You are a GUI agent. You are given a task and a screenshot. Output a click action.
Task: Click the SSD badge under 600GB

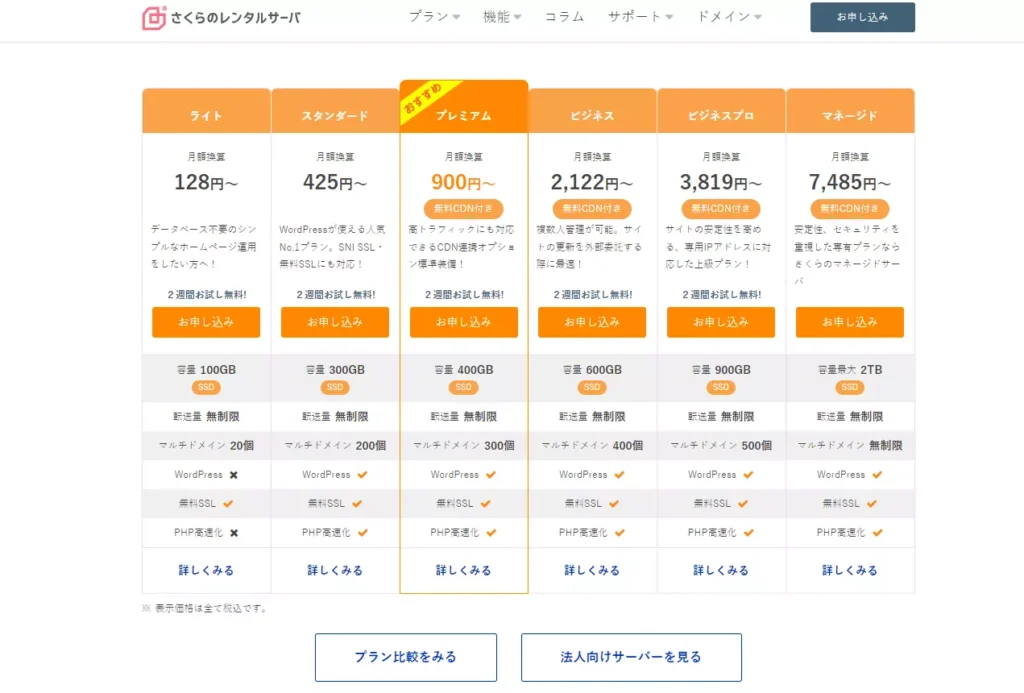592,387
